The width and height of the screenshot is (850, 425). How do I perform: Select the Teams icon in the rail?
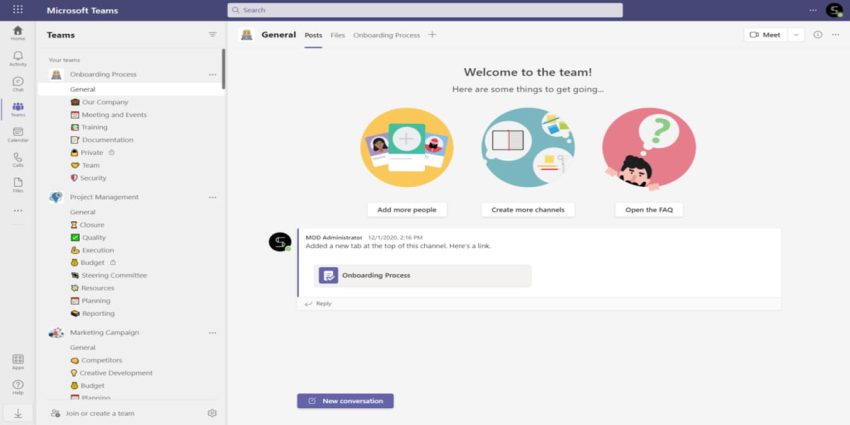(x=18, y=109)
